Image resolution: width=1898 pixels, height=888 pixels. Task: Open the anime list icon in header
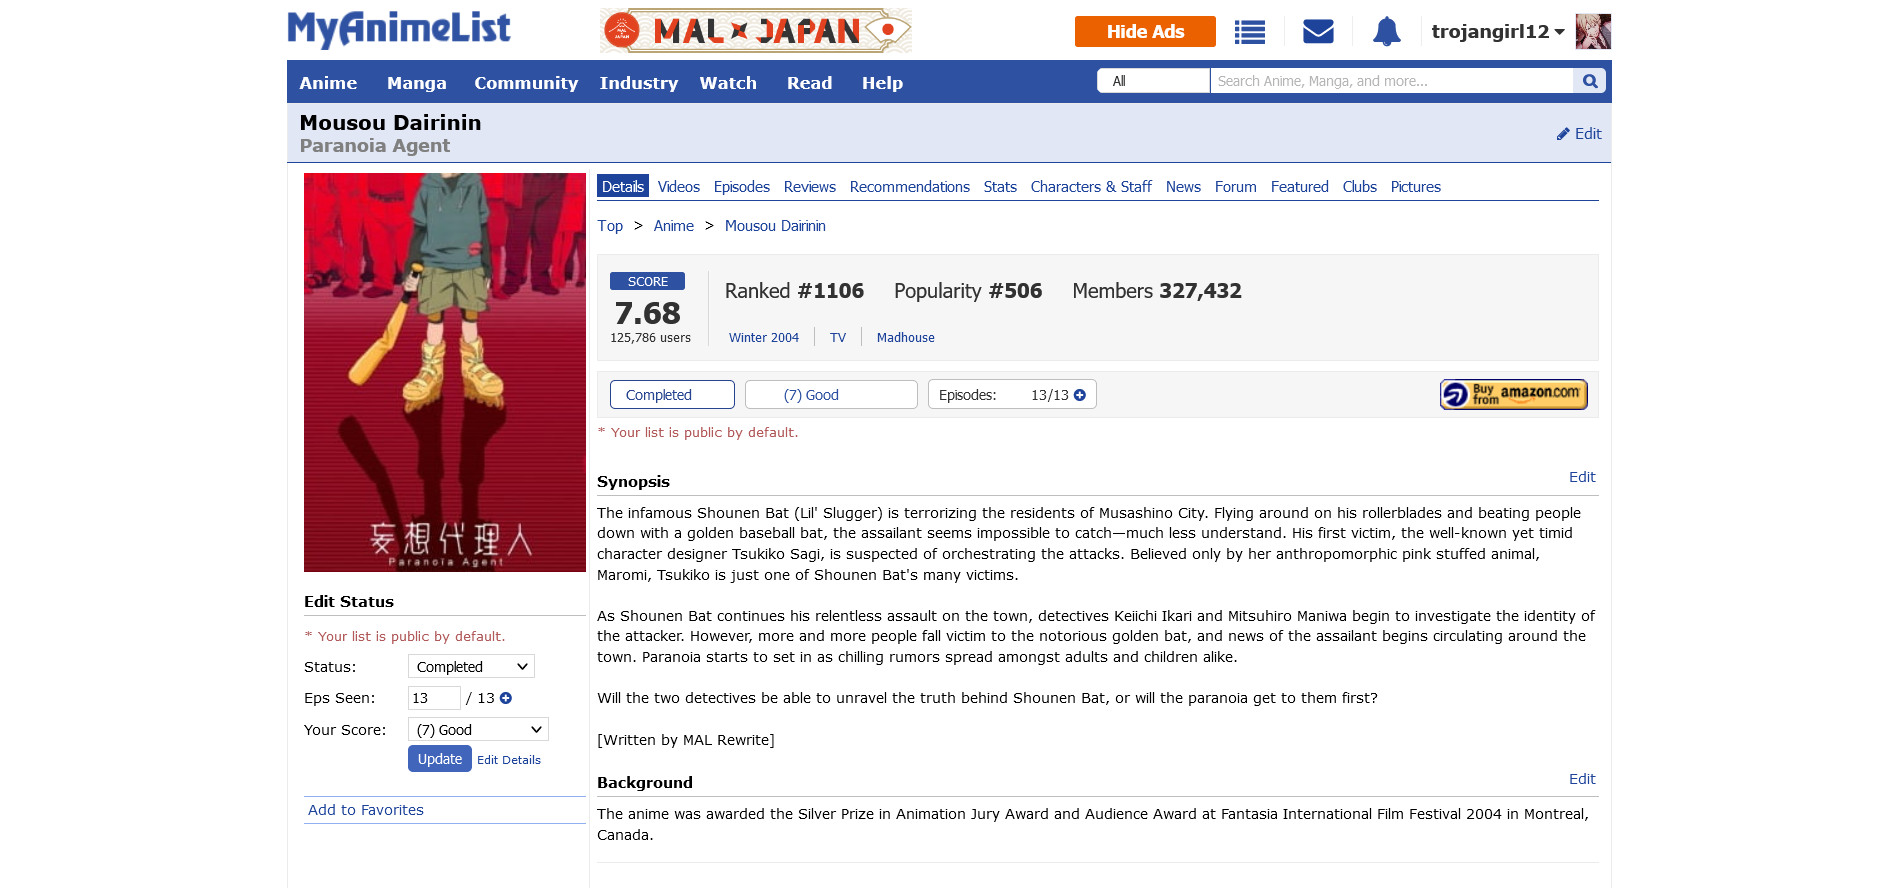1250,32
